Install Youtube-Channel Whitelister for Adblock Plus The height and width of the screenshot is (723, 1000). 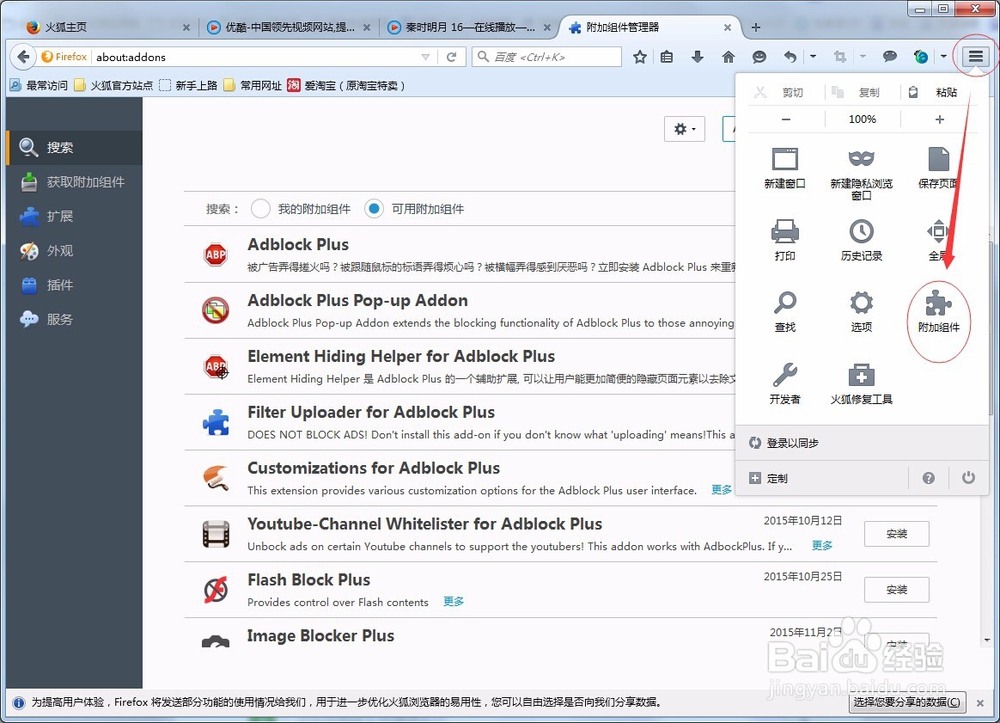point(897,534)
